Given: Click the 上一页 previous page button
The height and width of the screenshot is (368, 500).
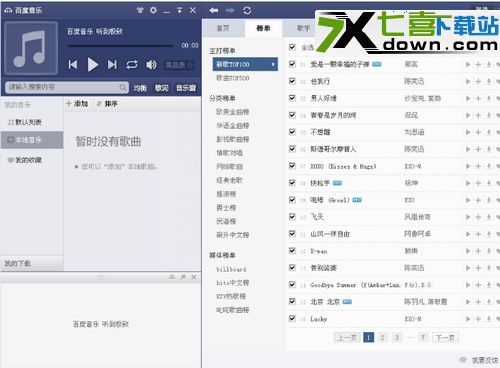Looking at the screenshot, I should click(x=347, y=338).
